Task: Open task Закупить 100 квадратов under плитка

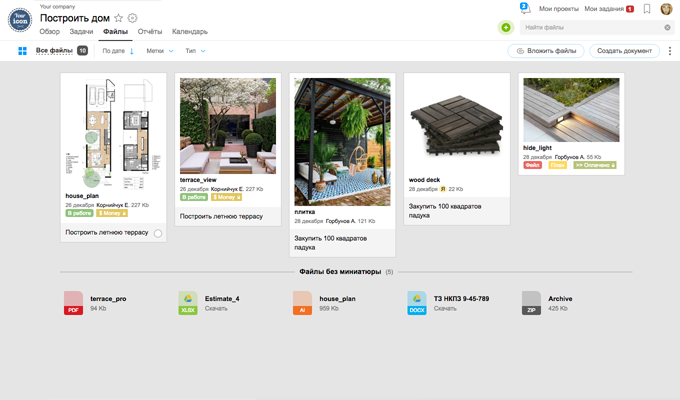Action: [x=330, y=243]
